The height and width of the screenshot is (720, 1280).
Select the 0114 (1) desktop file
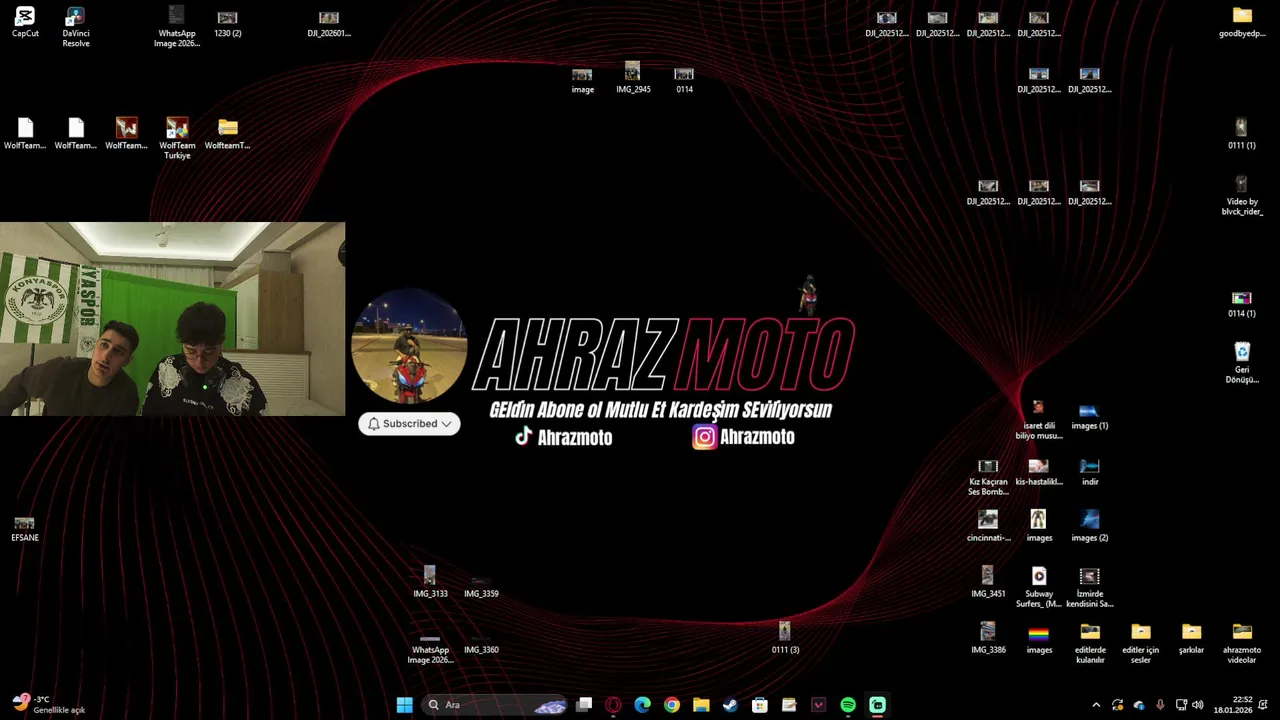[x=1241, y=303]
